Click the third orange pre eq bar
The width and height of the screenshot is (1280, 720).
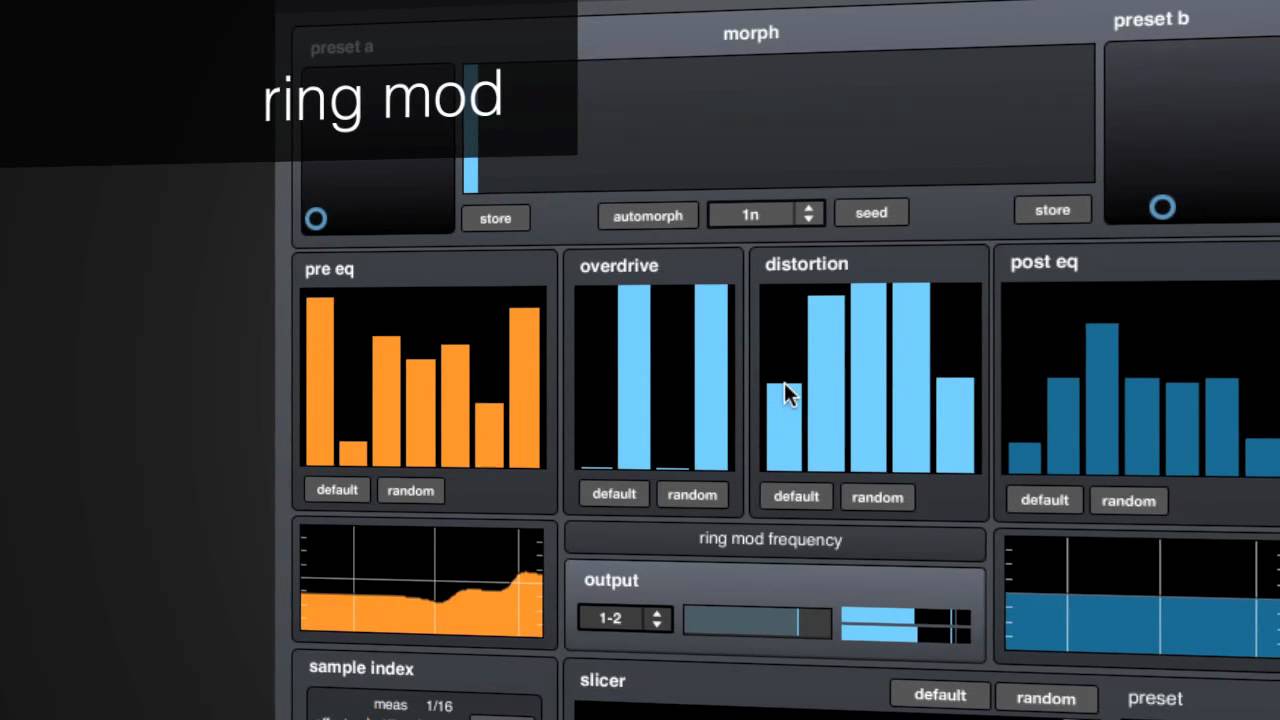(x=387, y=401)
